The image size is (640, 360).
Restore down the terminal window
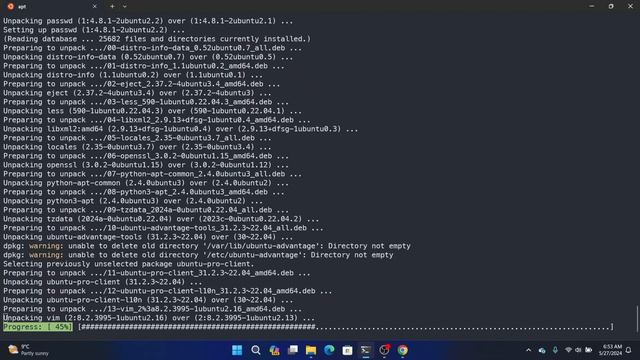click(x=611, y=6)
